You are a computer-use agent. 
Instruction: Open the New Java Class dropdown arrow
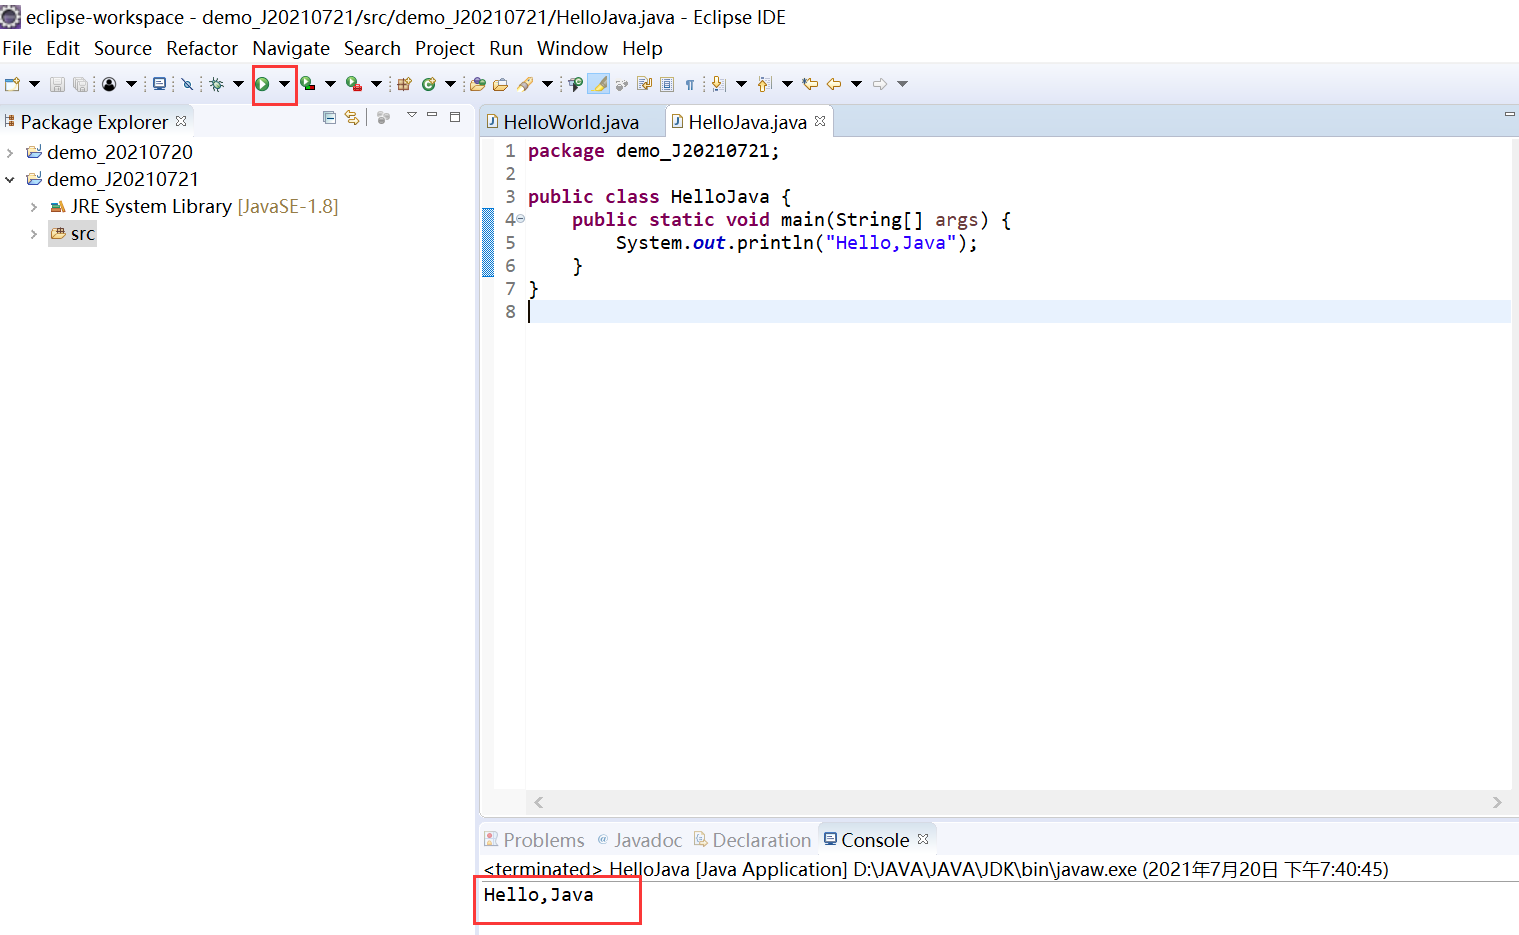coord(450,84)
